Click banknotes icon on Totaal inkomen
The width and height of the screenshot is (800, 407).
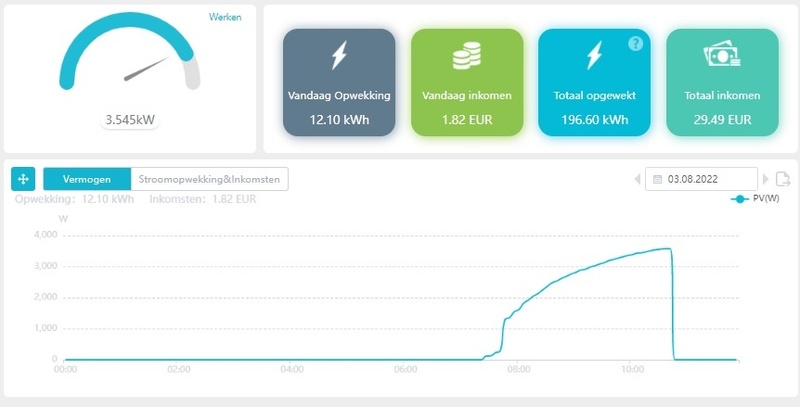[x=722, y=53]
